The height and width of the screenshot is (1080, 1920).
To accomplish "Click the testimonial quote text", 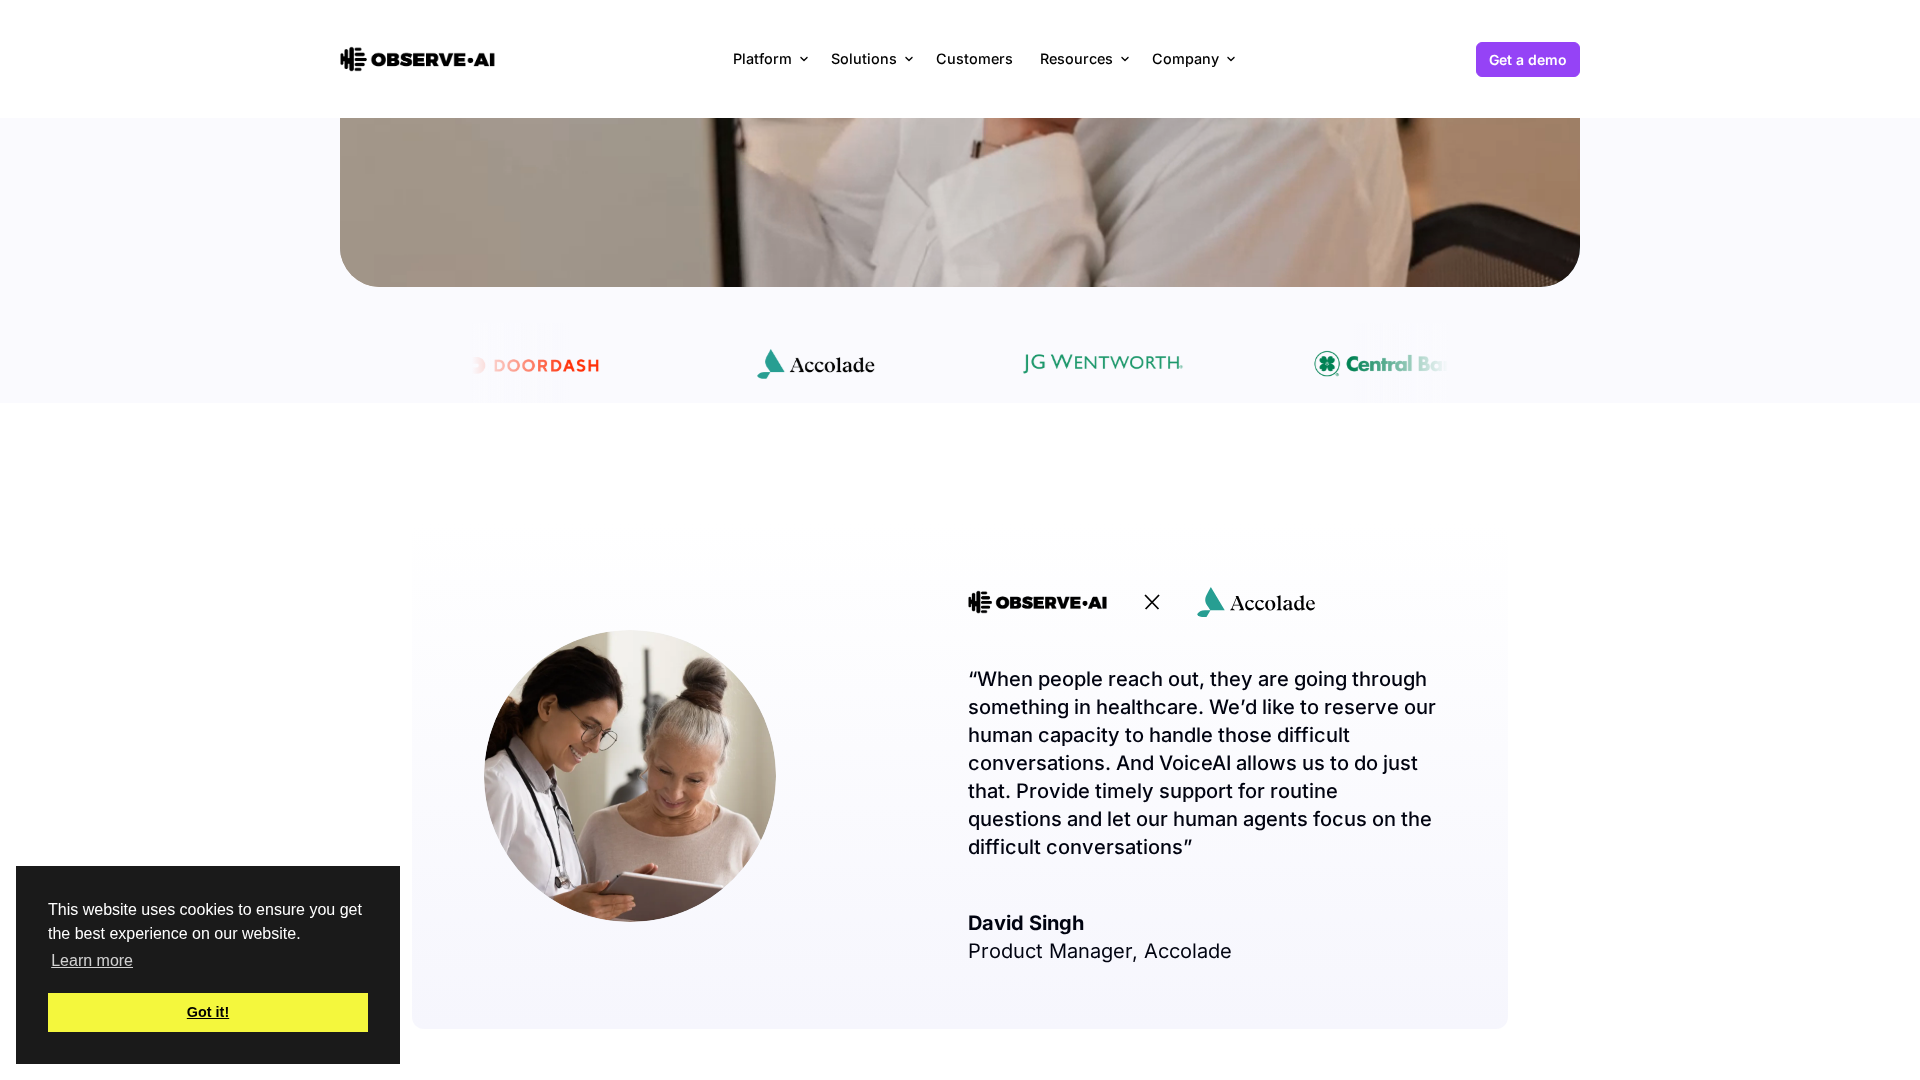I will click(x=1202, y=763).
